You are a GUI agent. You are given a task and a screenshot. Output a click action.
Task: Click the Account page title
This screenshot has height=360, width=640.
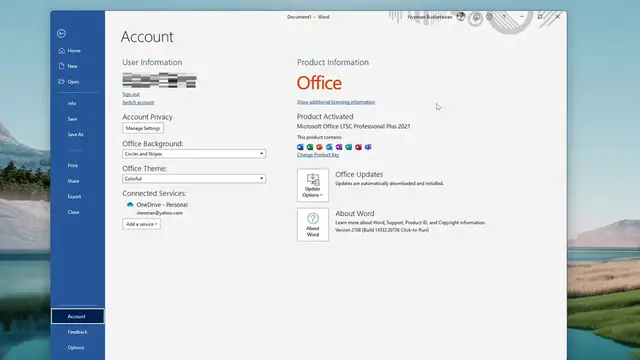pos(147,37)
